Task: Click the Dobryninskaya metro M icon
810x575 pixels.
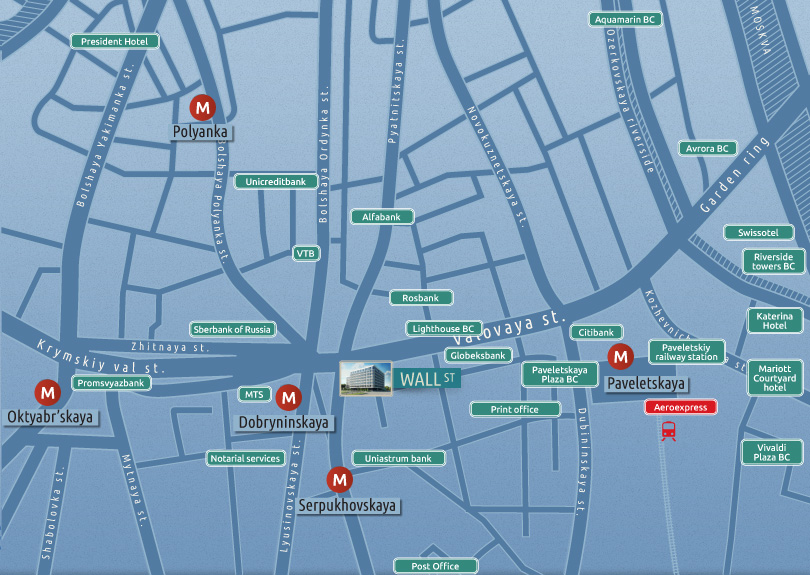Action: click(x=288, y=397)
